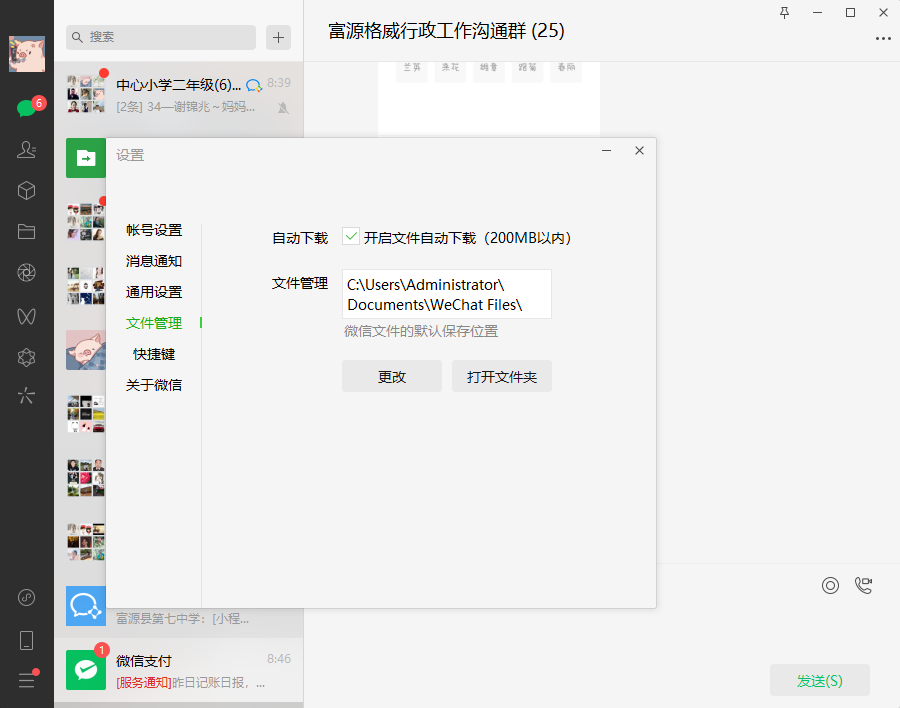Open the contacts icon in sidebar

pyautogui.click(x=26, y=149)
